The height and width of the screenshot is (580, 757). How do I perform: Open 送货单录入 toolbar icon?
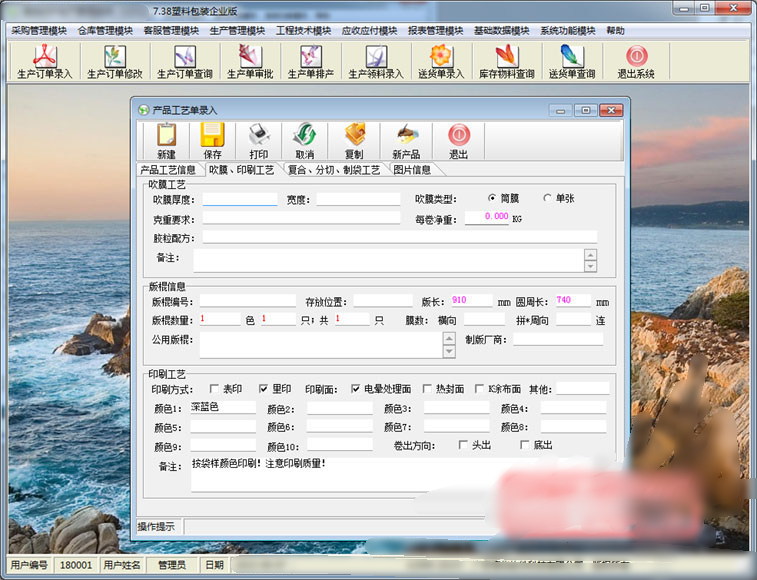click(441, 61)
